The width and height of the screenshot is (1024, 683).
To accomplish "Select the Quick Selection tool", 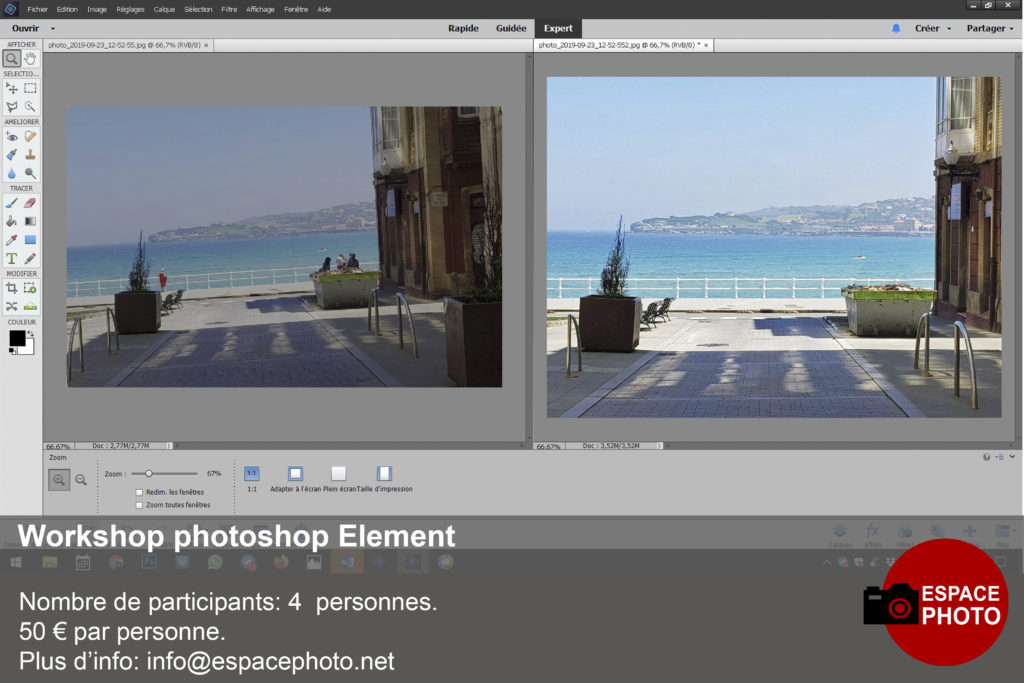I will (30, 106).
